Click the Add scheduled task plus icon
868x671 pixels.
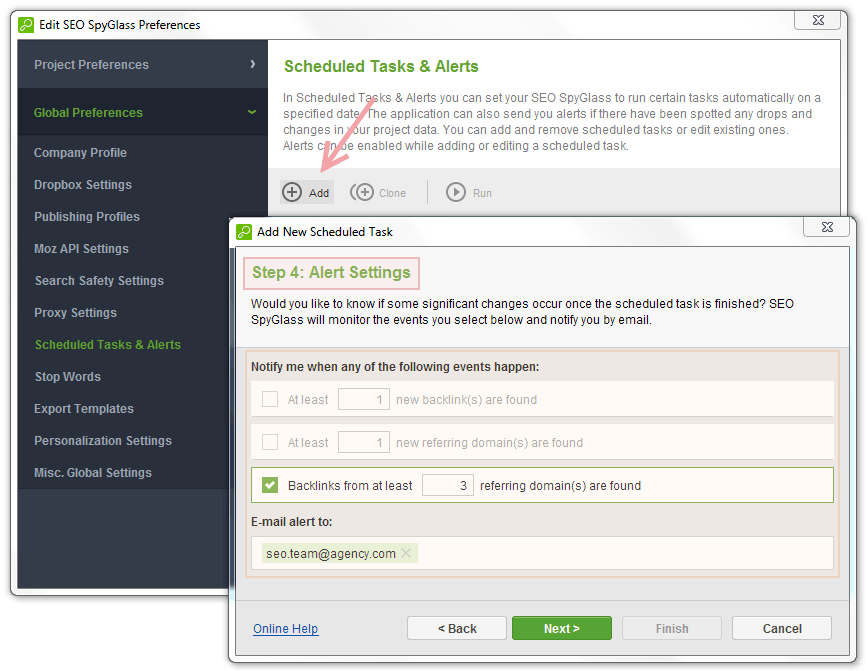click(x=292, y=192)
